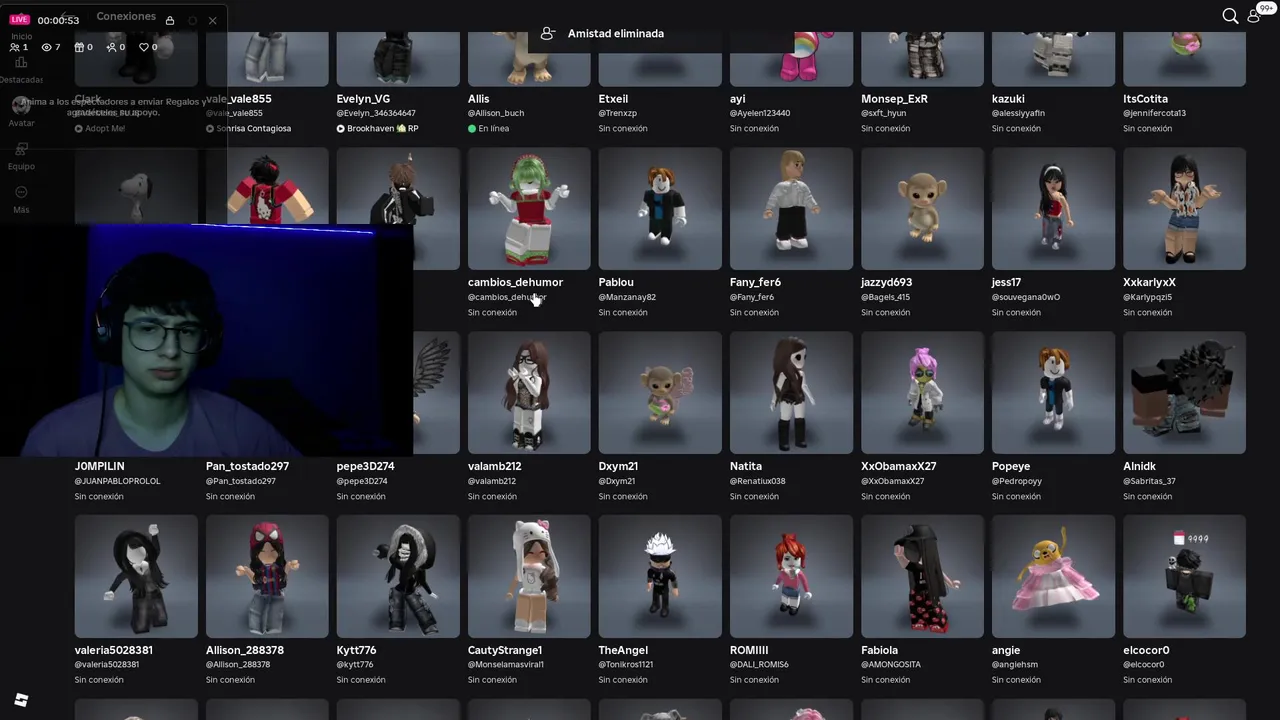Open the search magnifier icon
The image size is (1280, 720).
click(1230, 16)
